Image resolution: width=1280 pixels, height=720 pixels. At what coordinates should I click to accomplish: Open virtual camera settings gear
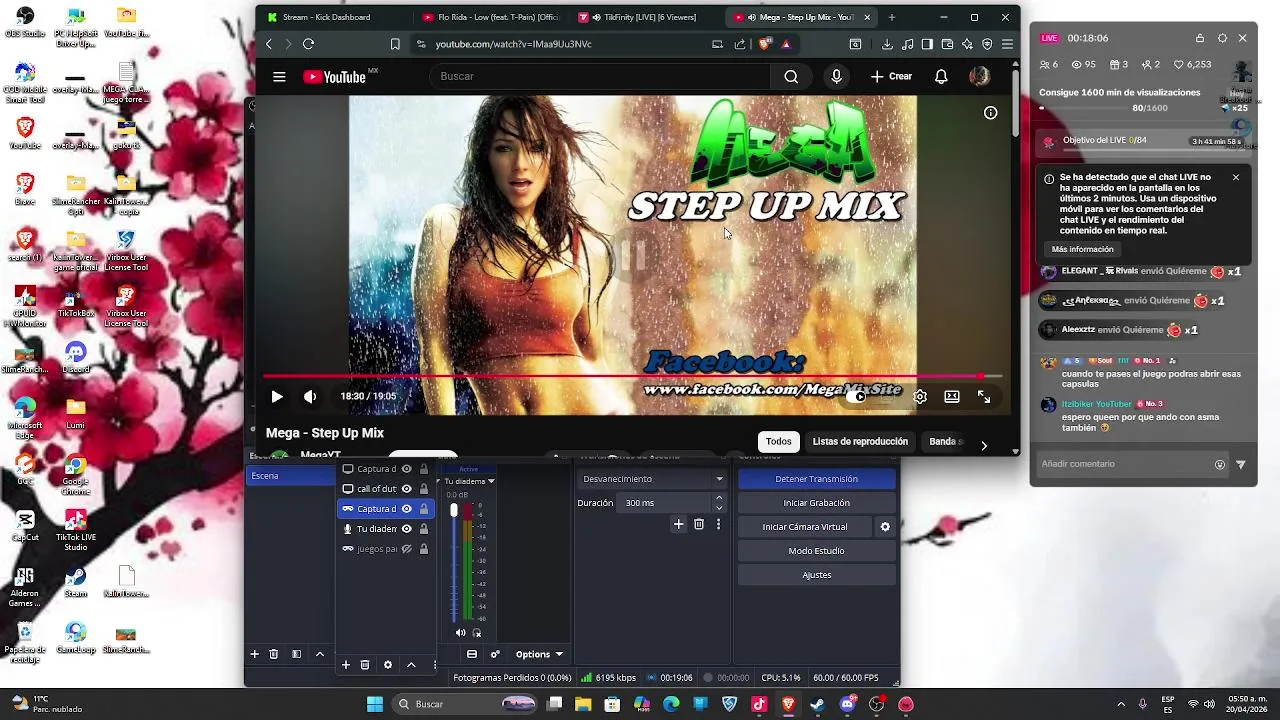pyautogui.click(x=884, y=527)
